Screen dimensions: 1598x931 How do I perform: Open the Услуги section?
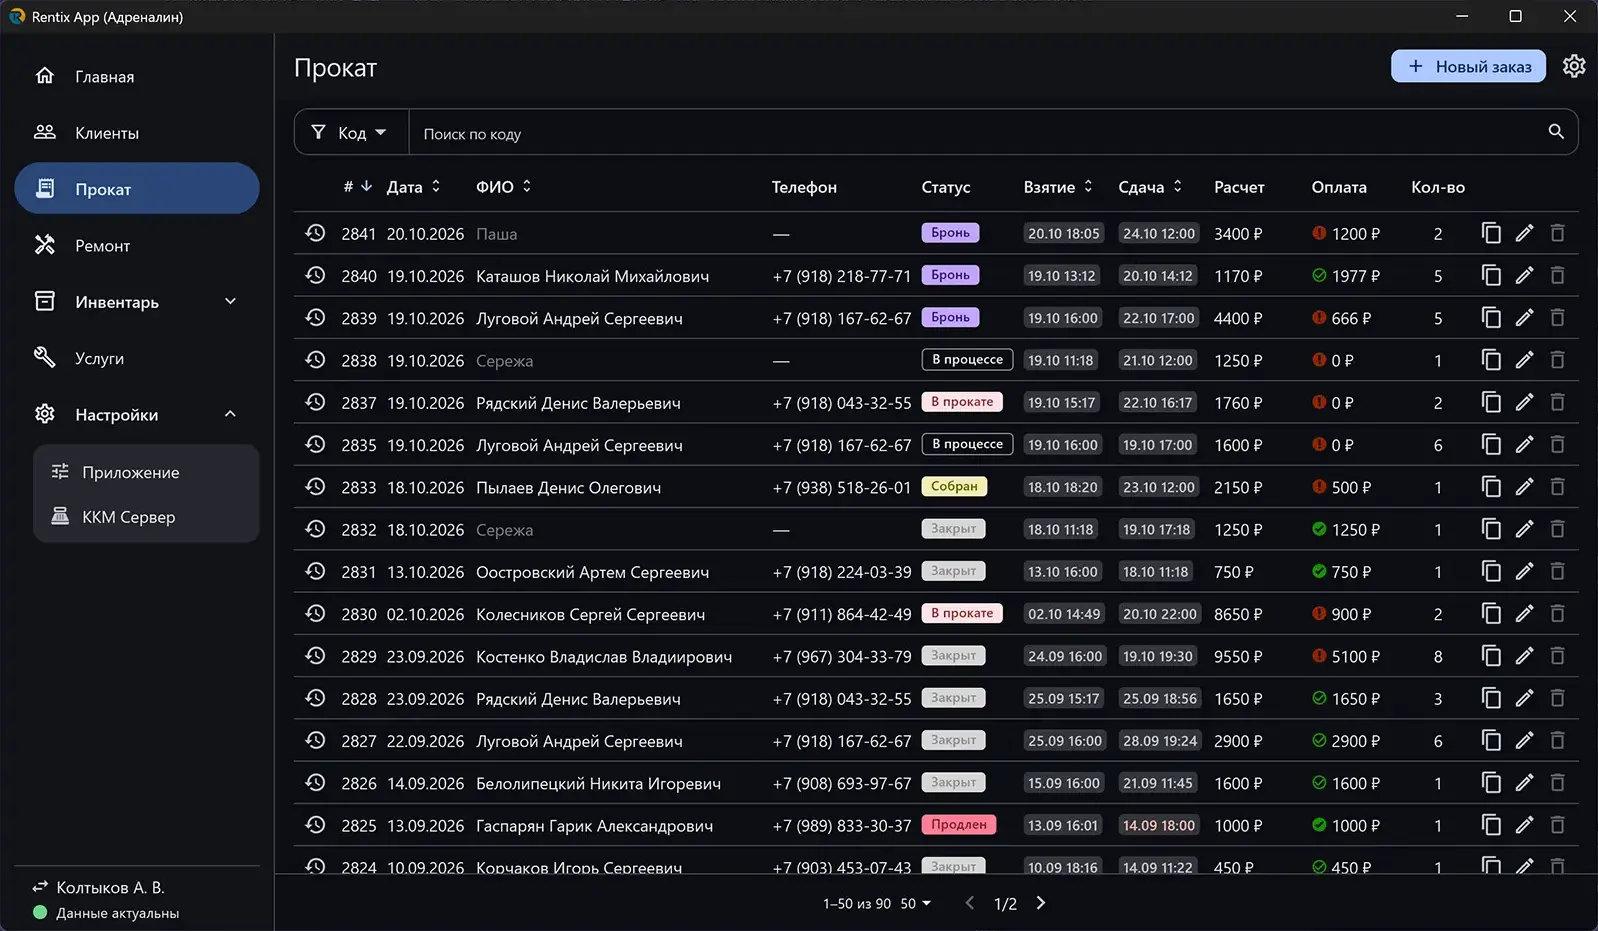137,358
